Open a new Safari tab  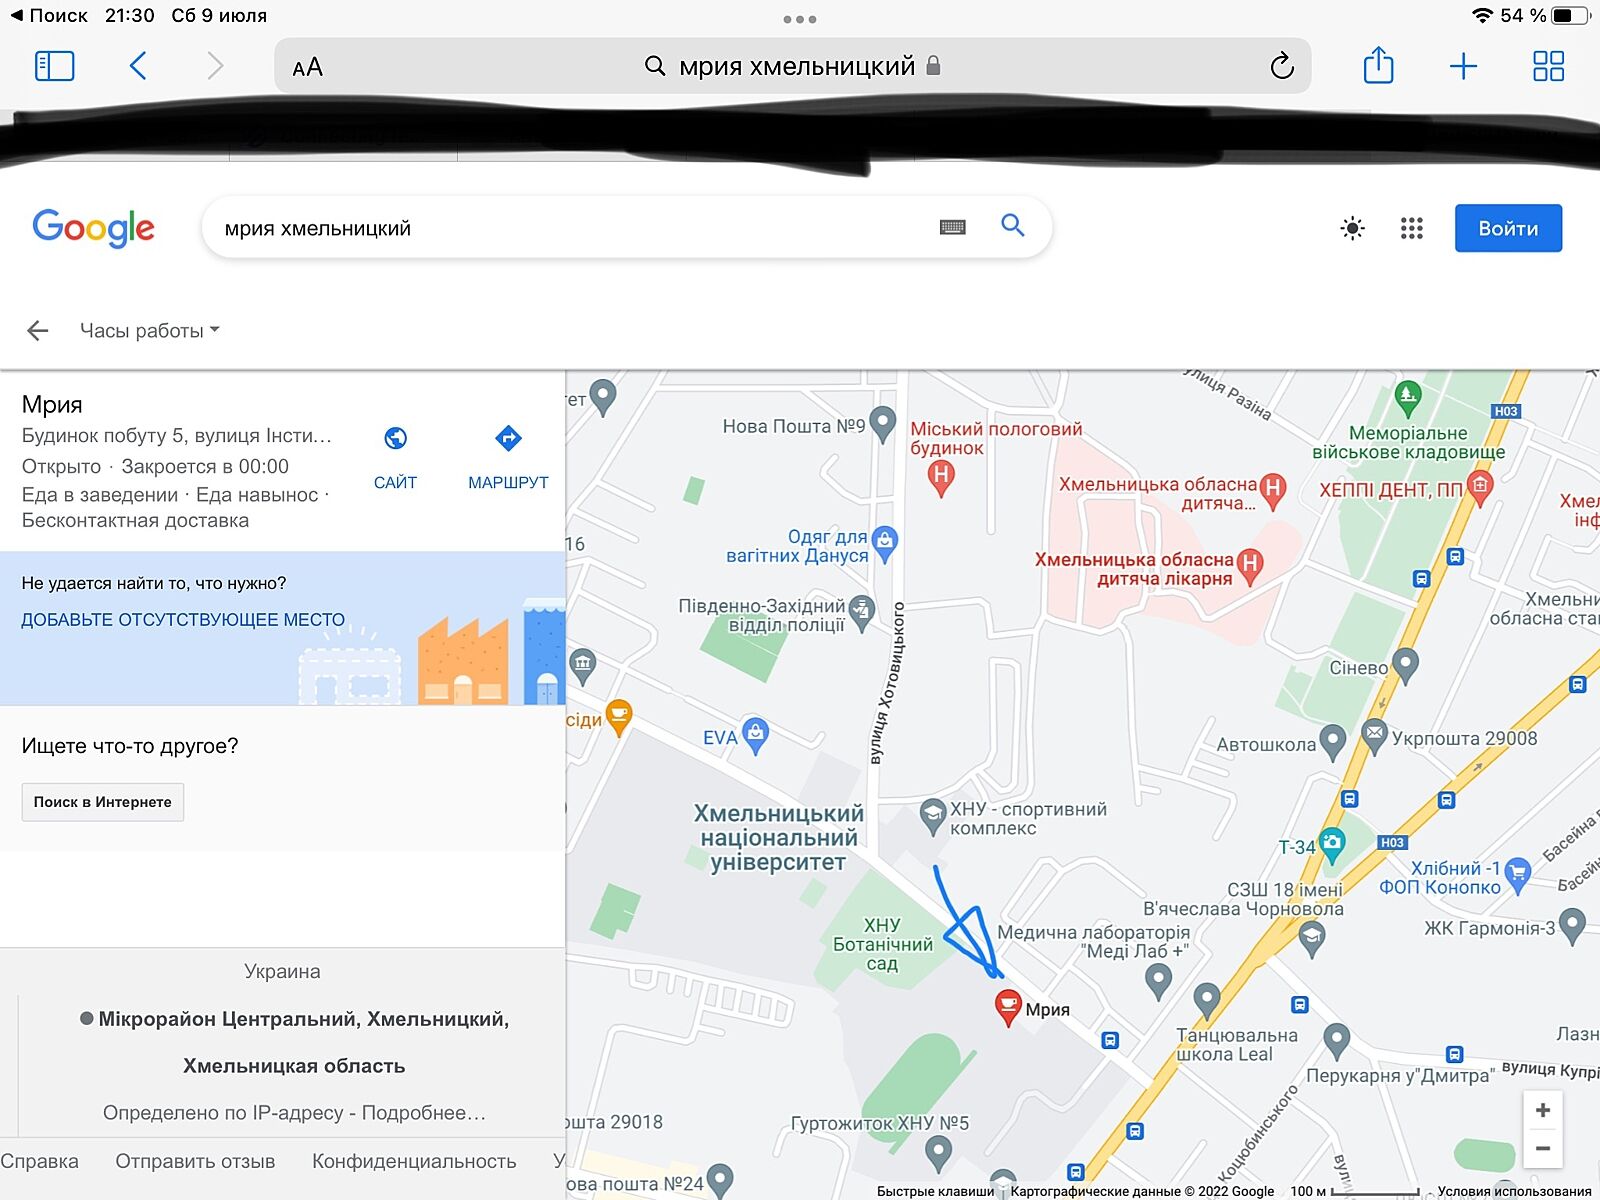1463,66
